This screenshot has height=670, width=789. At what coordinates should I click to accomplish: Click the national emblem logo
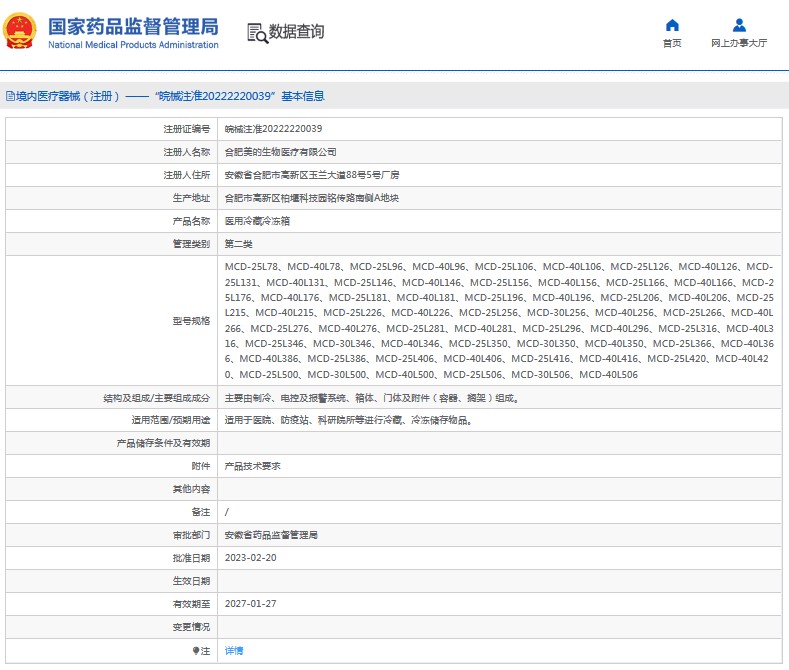[20, 31]
